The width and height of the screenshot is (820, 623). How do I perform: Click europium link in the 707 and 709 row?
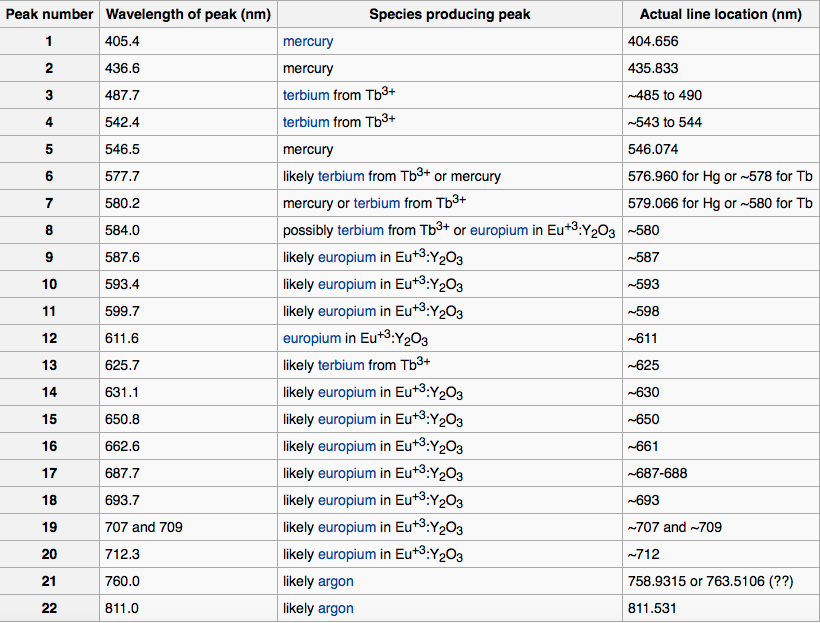pos(346,527)
